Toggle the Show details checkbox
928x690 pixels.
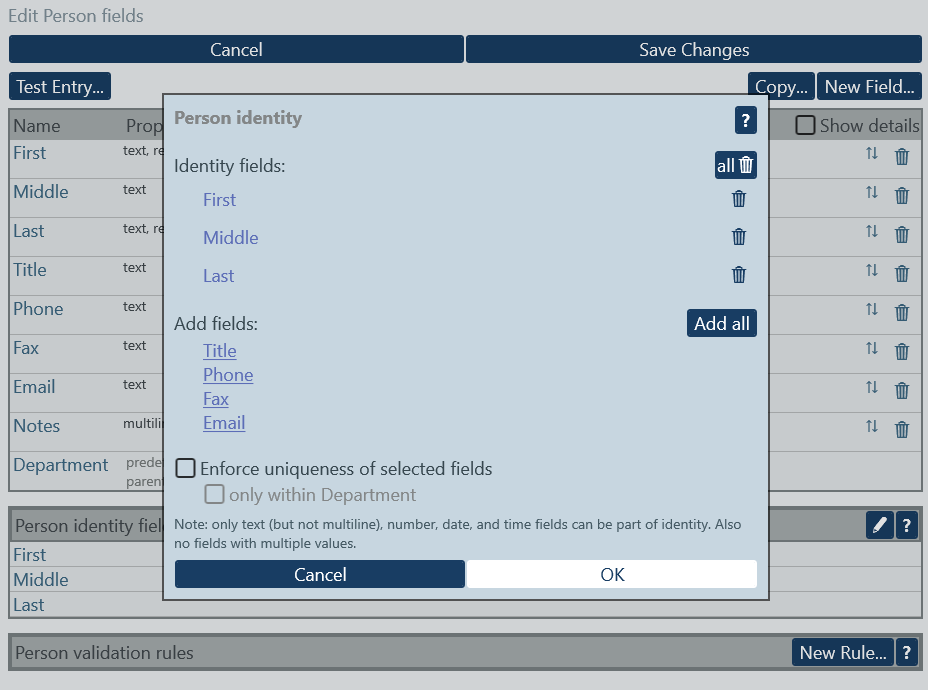tap(805, 125)
